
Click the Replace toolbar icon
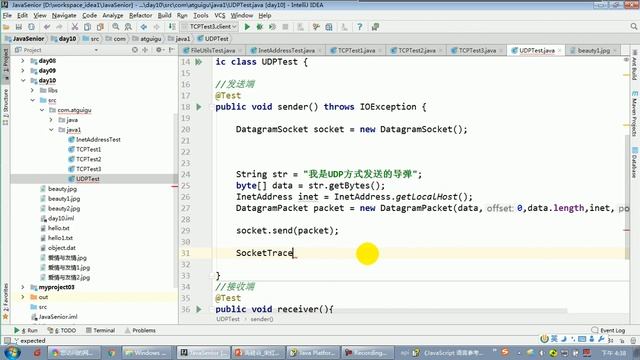coord(128,27)
